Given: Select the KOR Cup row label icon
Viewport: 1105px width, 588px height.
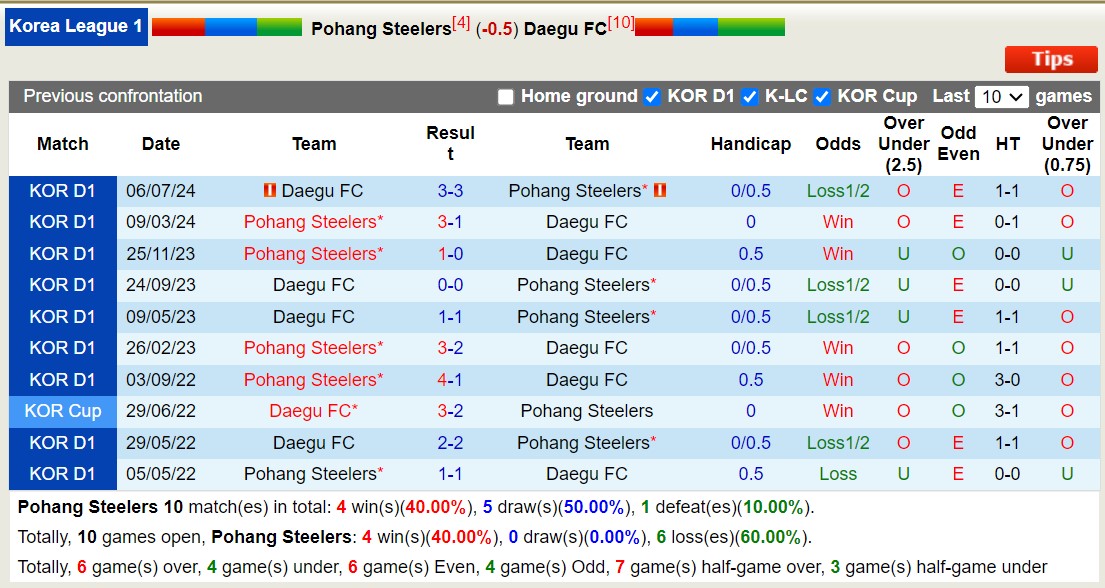Looking at the screenshot, I should [62, 411].
